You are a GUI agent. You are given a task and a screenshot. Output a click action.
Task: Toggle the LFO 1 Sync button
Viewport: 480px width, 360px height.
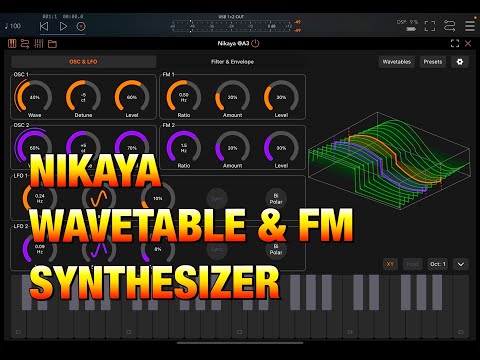tap(217, 199)
